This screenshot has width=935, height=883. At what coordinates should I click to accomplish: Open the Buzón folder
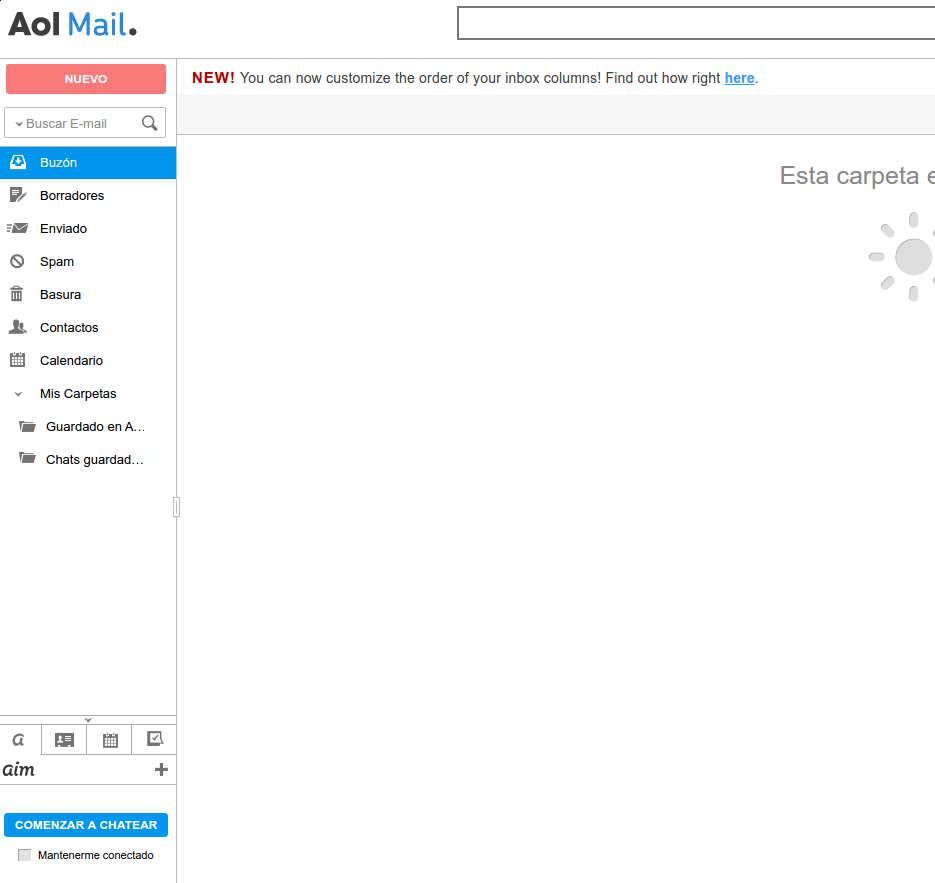[88, 163]
